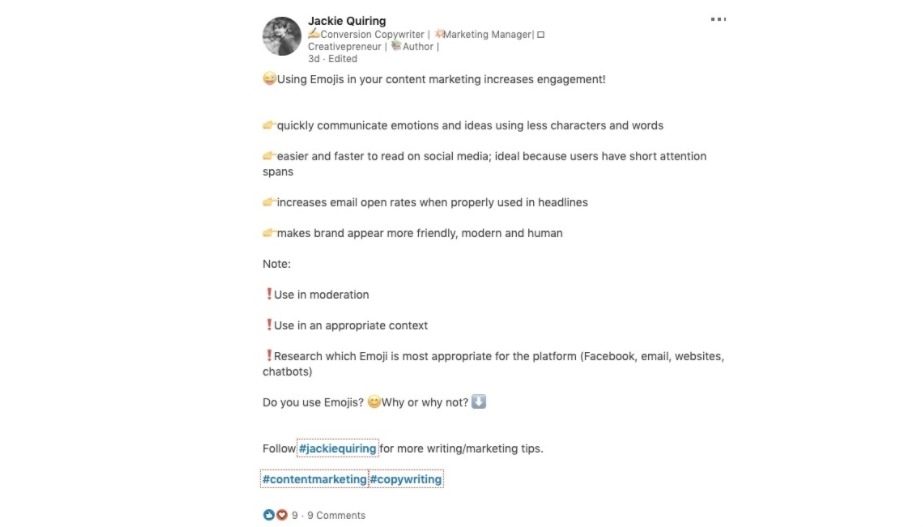Open the #contentmarketing hashtag

click(x=314, y=480)
